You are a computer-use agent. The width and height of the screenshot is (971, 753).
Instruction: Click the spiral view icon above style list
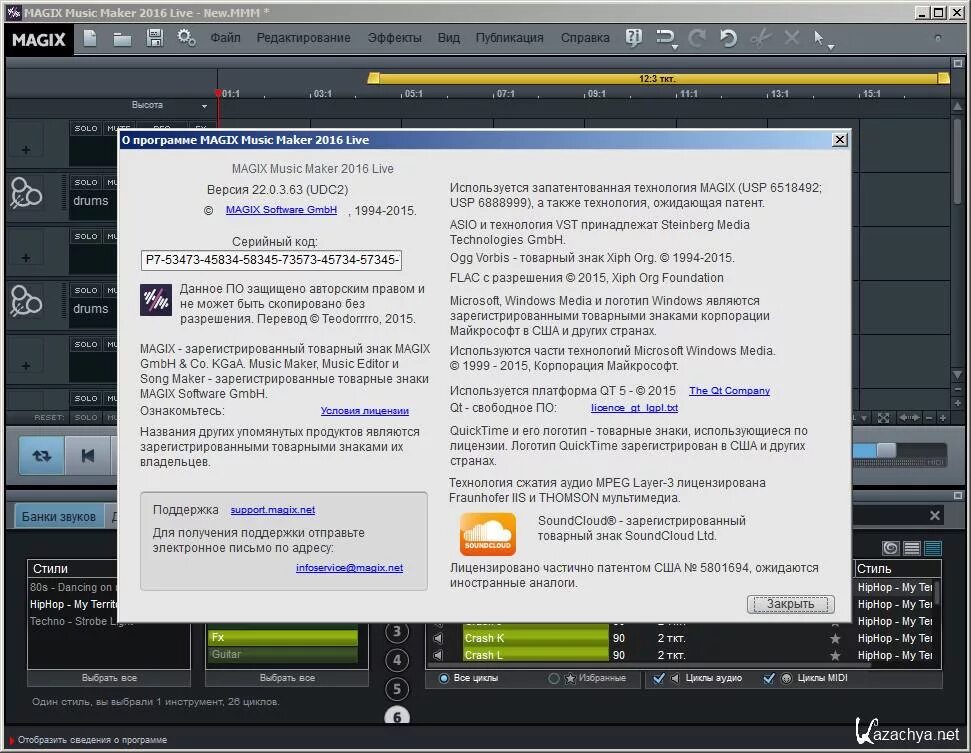click(x=890, y=548)
